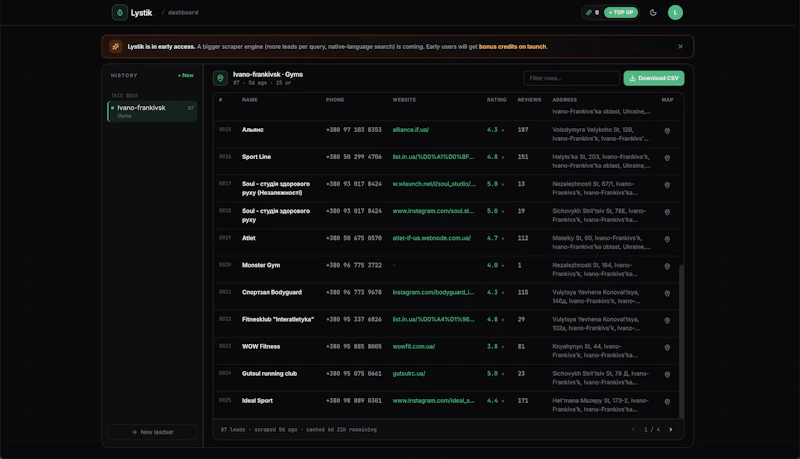Open w.wlaunch.net soul_studio link

point(434,184)
